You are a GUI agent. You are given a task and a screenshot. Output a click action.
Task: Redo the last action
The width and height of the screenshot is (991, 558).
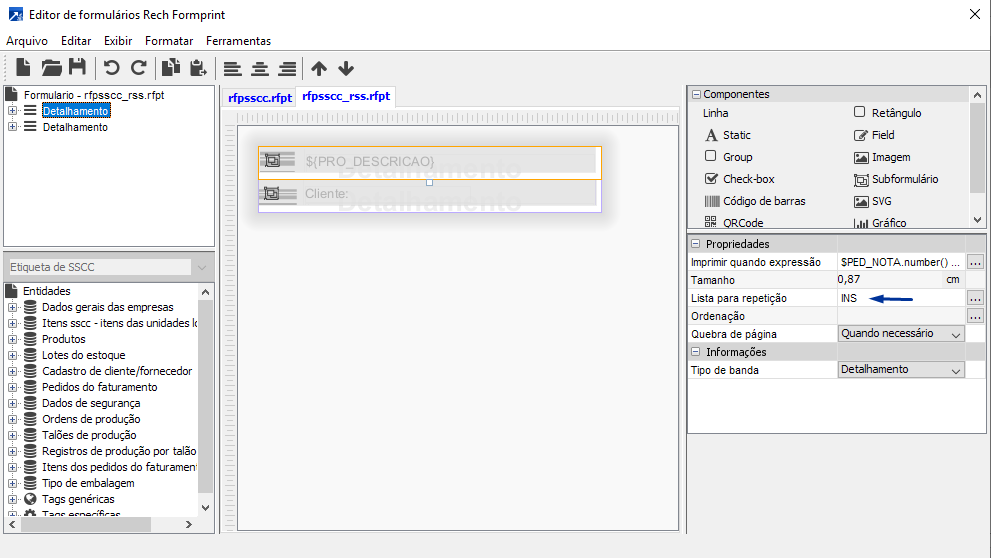[138, 68]
